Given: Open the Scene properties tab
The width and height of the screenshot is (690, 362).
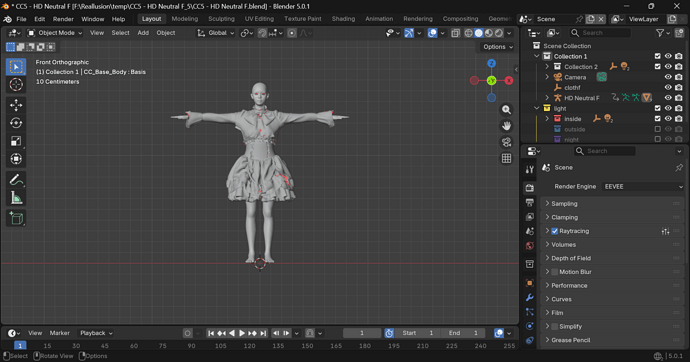Looking at the screenshot, I should coord(530,231).
